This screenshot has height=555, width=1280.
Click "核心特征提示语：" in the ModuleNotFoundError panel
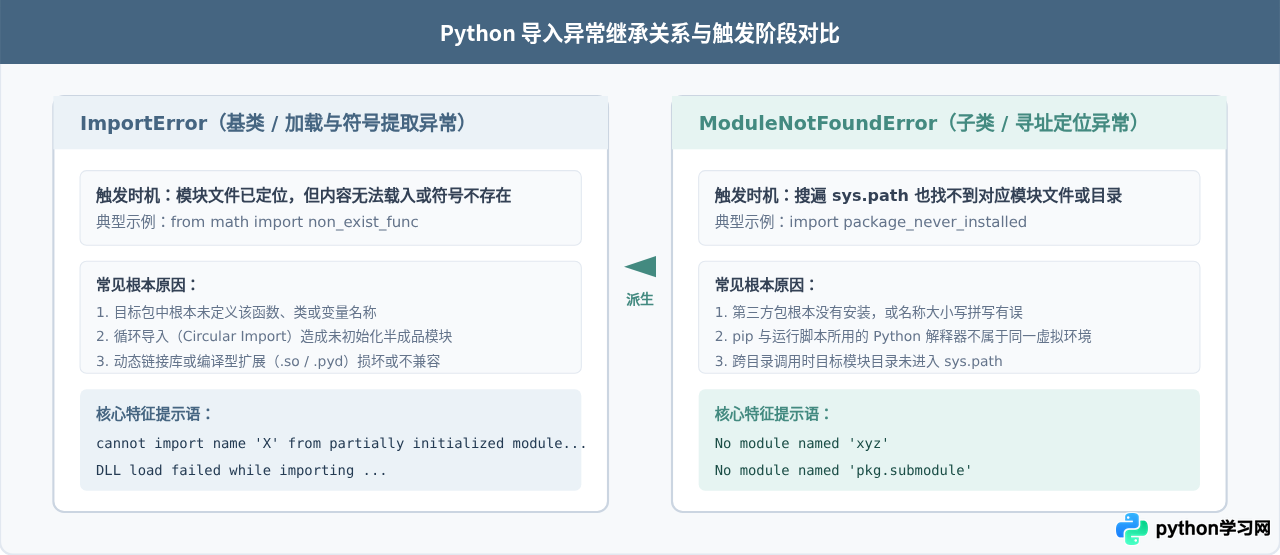click(772, 414)
